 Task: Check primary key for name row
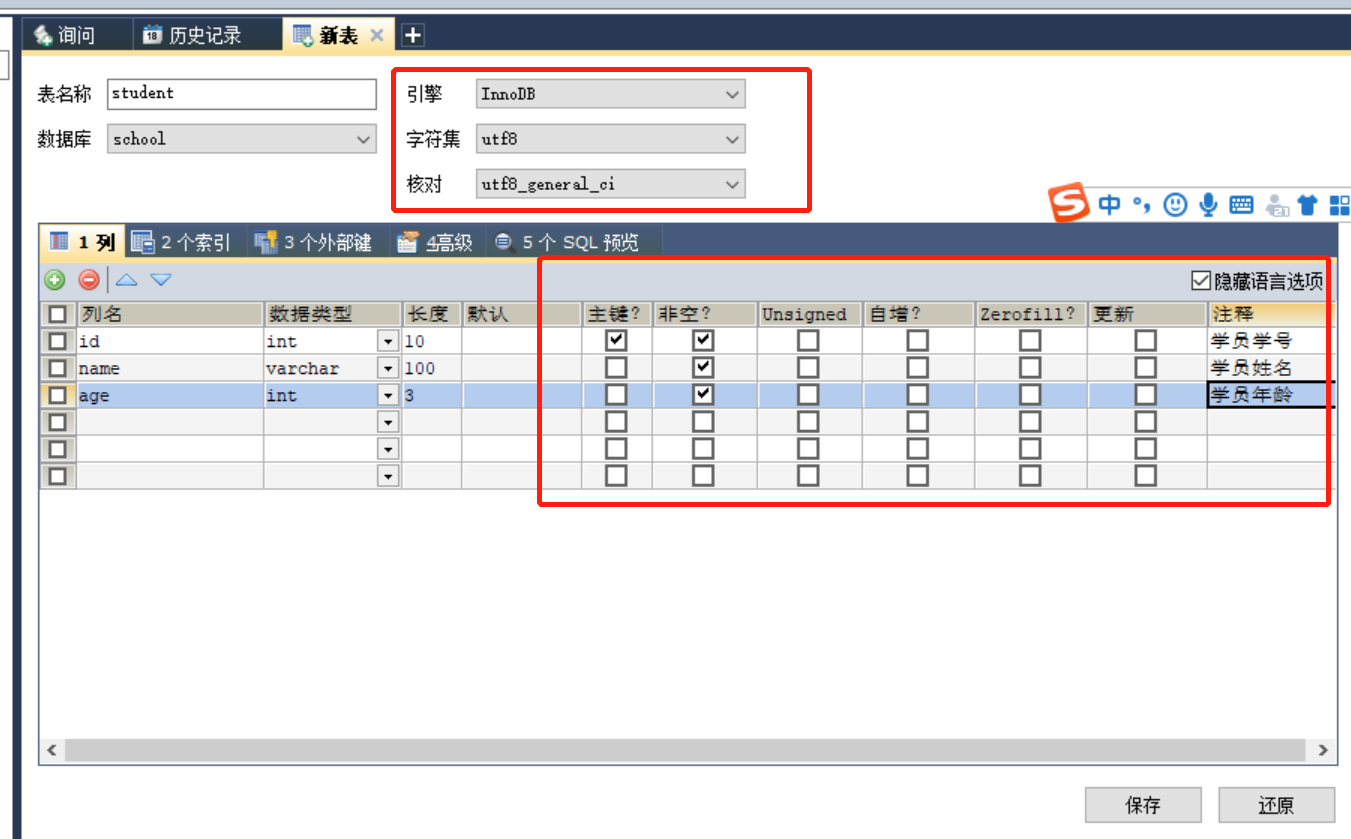tap(617, 368)
